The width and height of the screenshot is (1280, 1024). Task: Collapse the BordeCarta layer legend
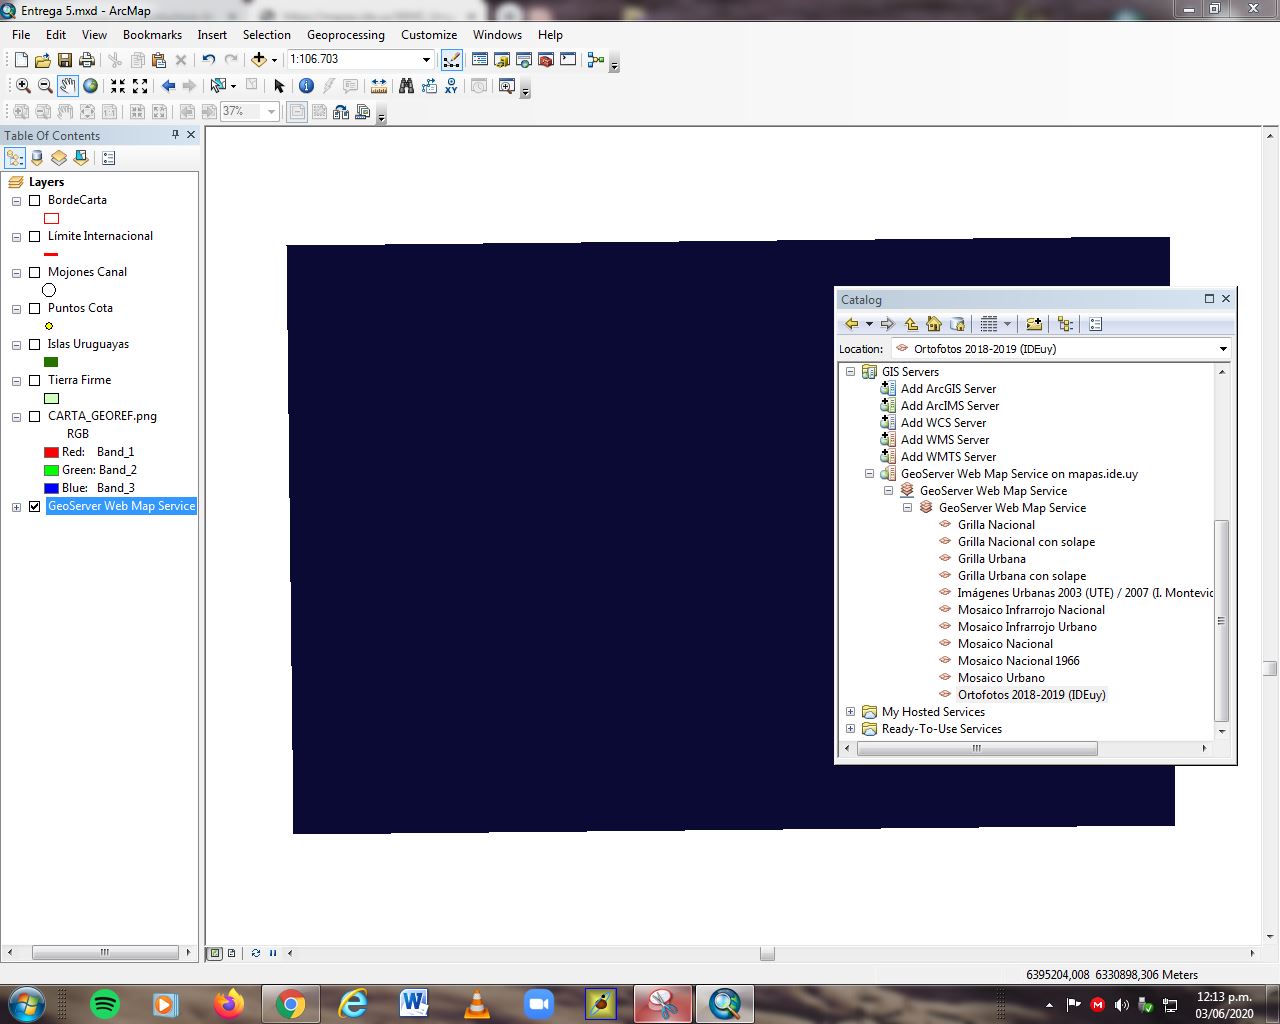(x=16, y=201)
